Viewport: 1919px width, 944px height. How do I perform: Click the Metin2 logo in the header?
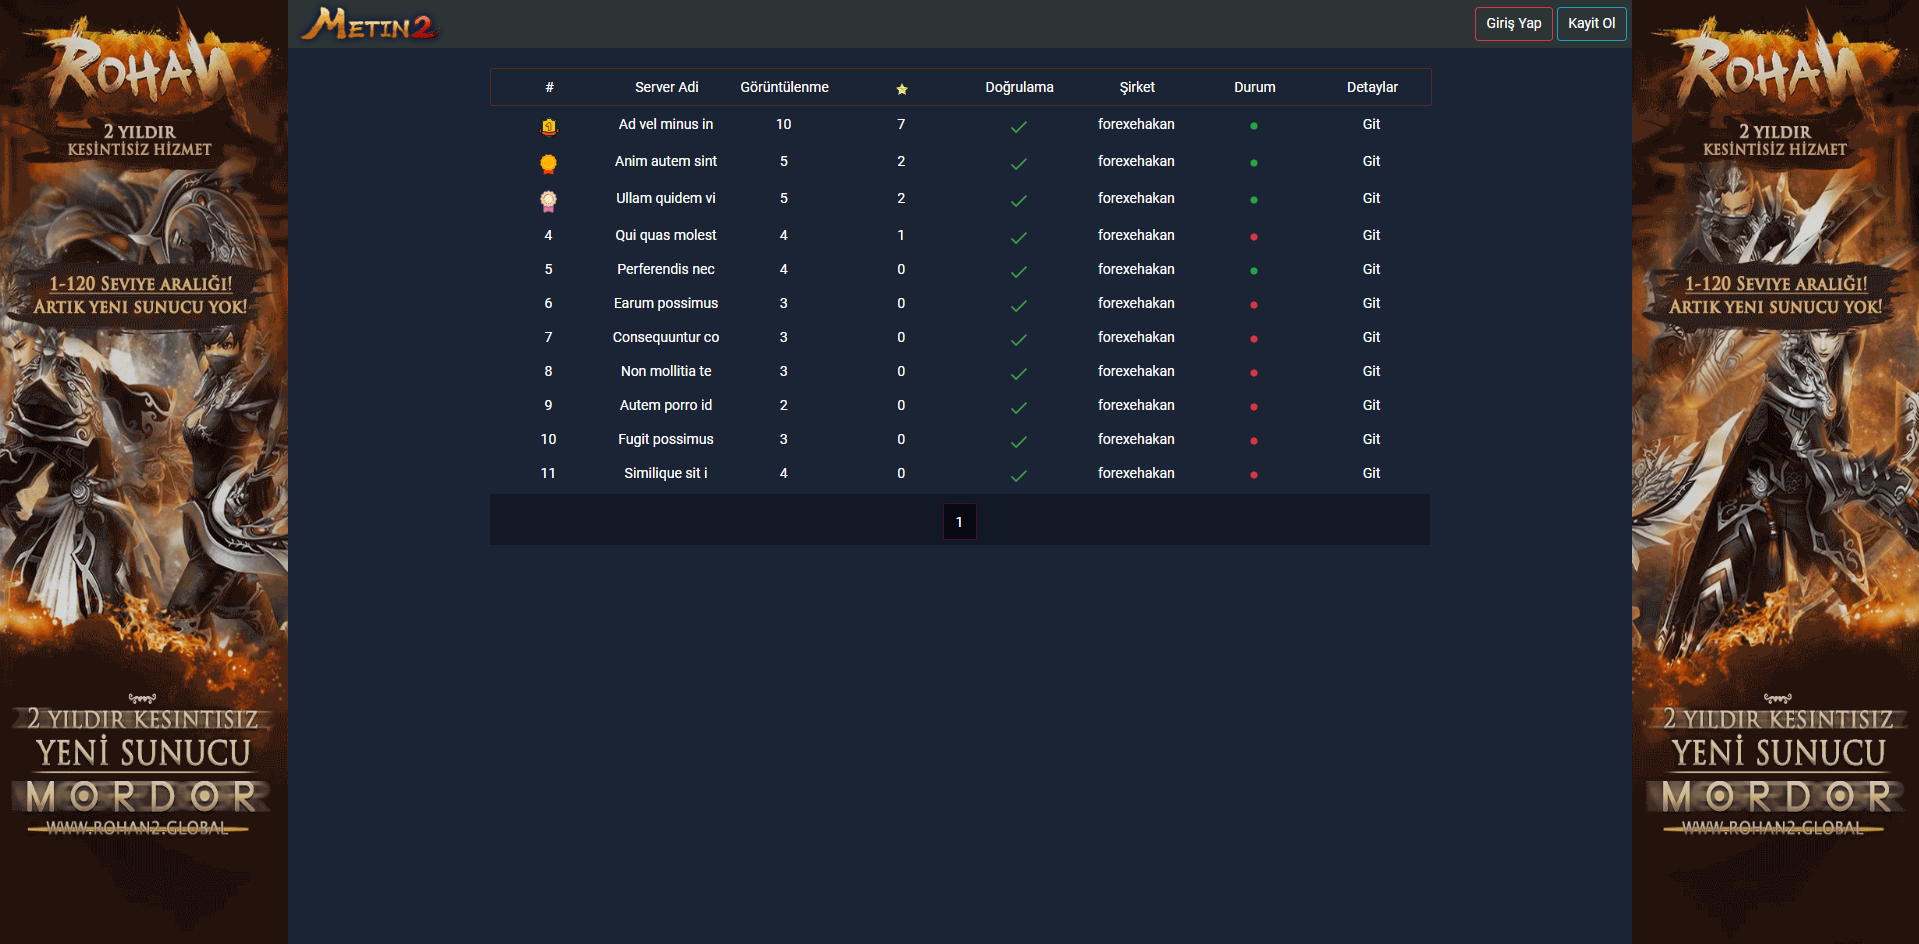click(x=370, y=24)
